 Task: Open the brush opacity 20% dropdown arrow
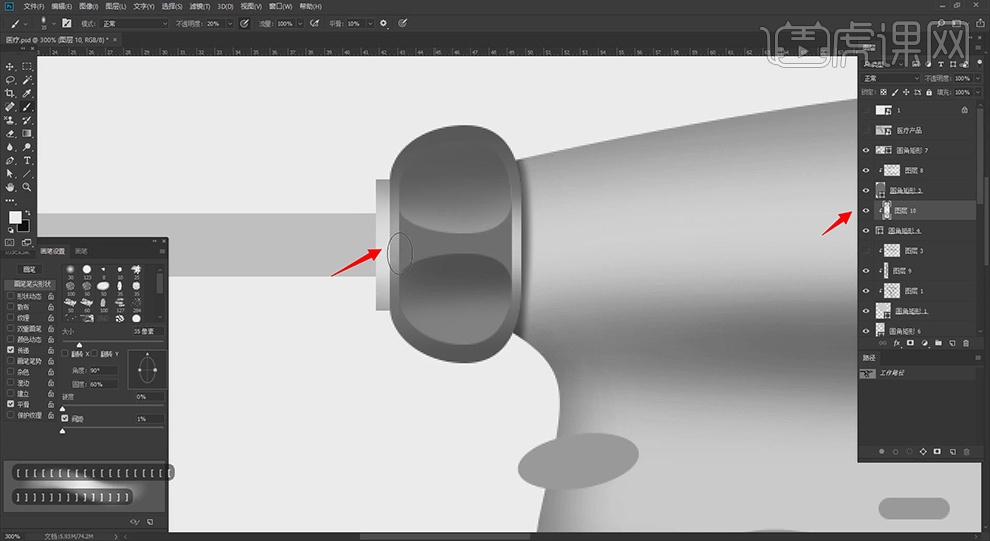230,23
